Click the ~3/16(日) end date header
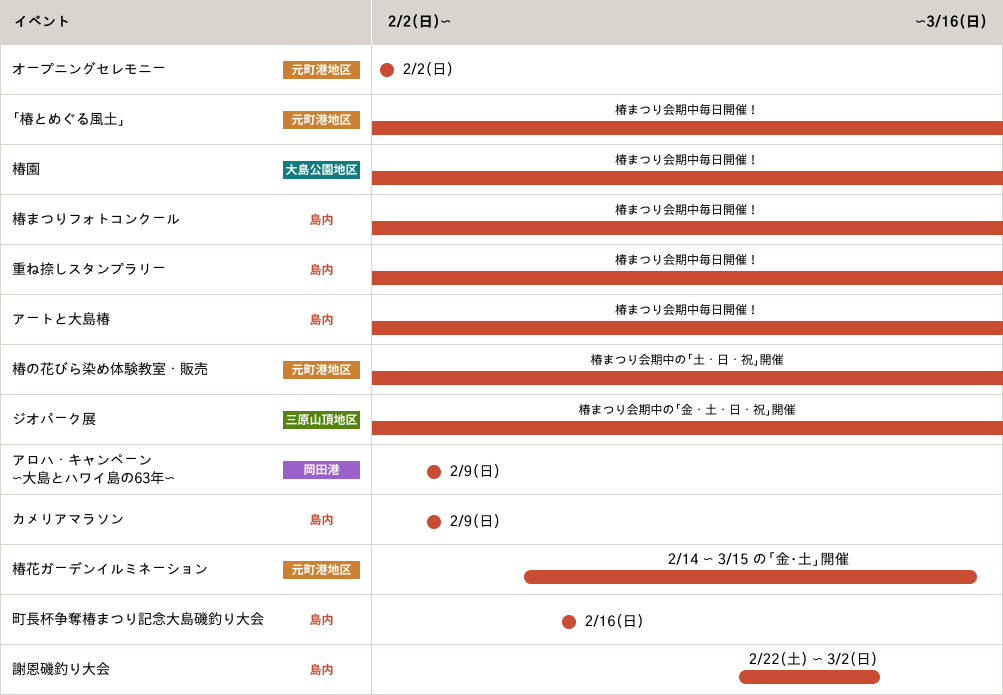 point(951,21)
